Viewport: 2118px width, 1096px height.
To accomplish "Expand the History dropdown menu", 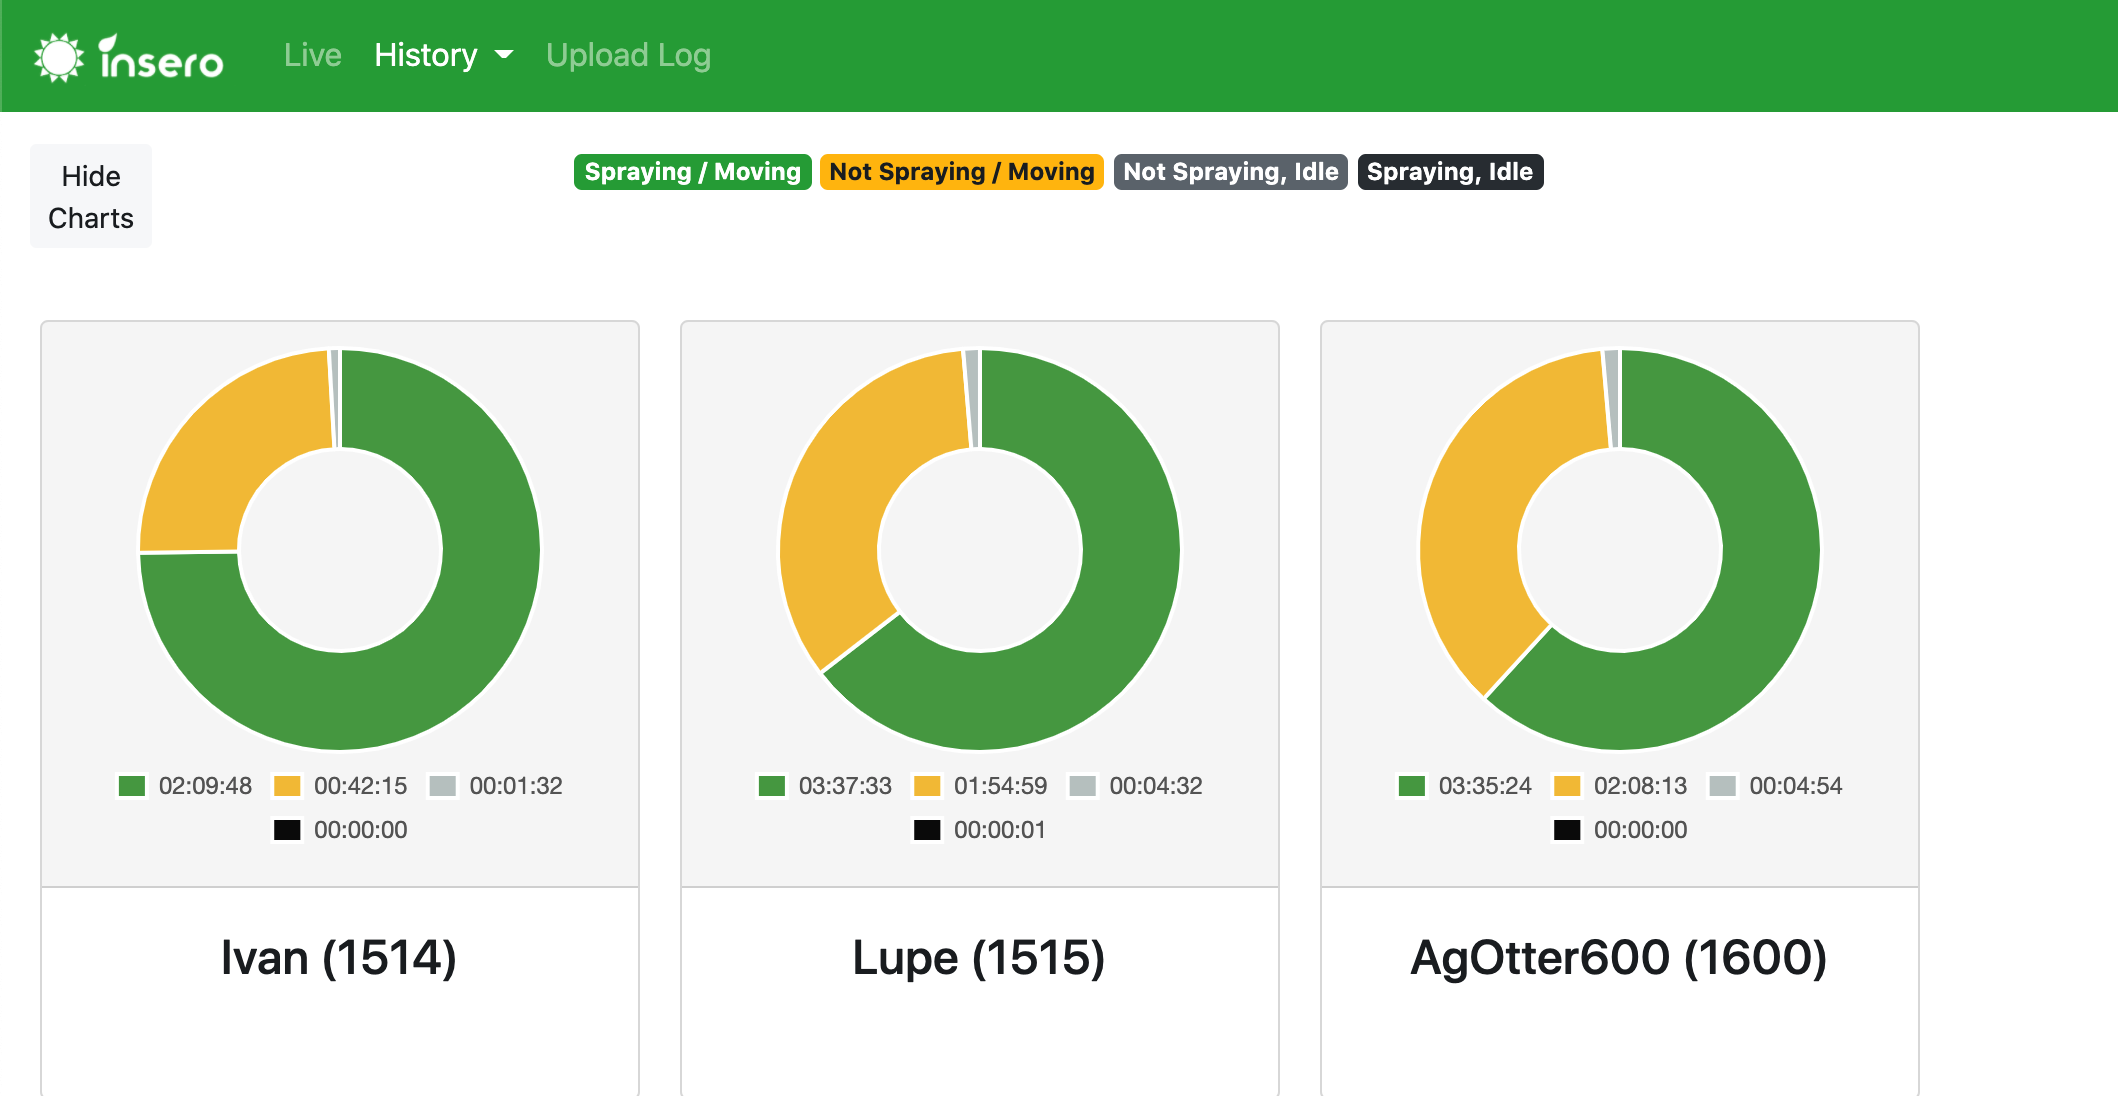I will (426, 55).
